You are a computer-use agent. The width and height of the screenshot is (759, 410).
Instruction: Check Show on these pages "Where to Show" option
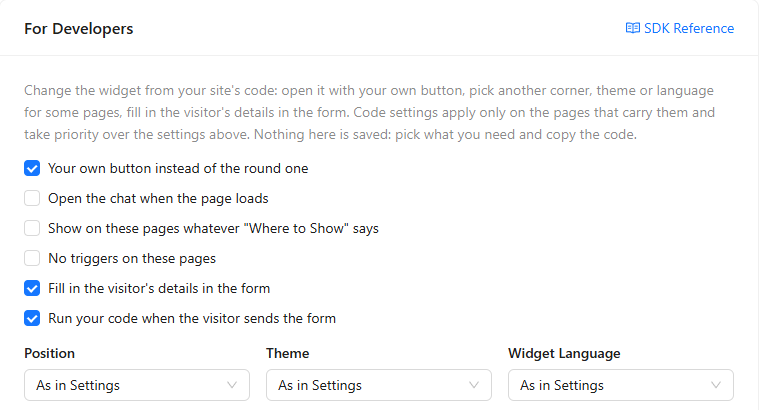click(32, 228)
